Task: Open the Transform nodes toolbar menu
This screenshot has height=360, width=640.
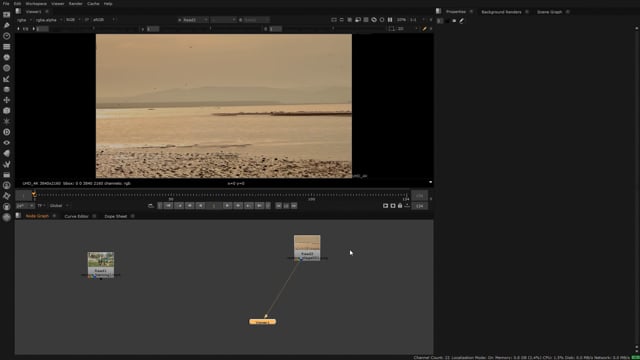Action: pyautogui.click(x=7, y=100)
